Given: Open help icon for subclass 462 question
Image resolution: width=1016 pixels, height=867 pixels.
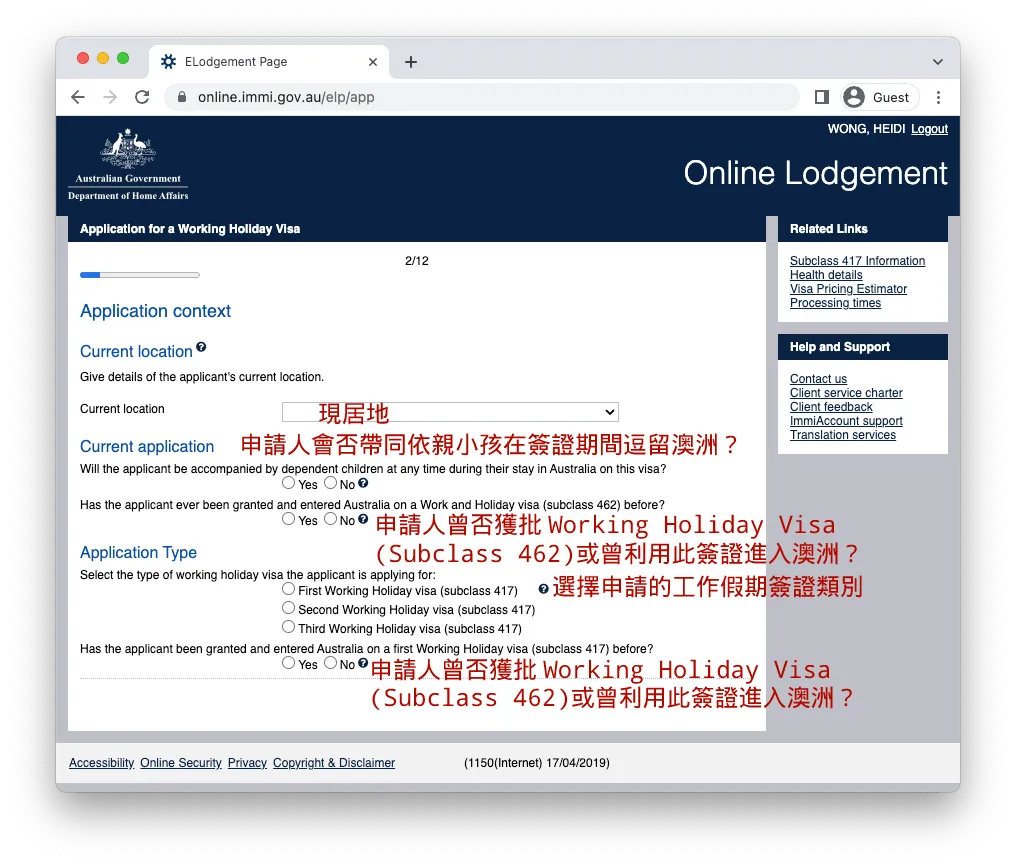Looking at the screenshot, I should coord(364,518).
